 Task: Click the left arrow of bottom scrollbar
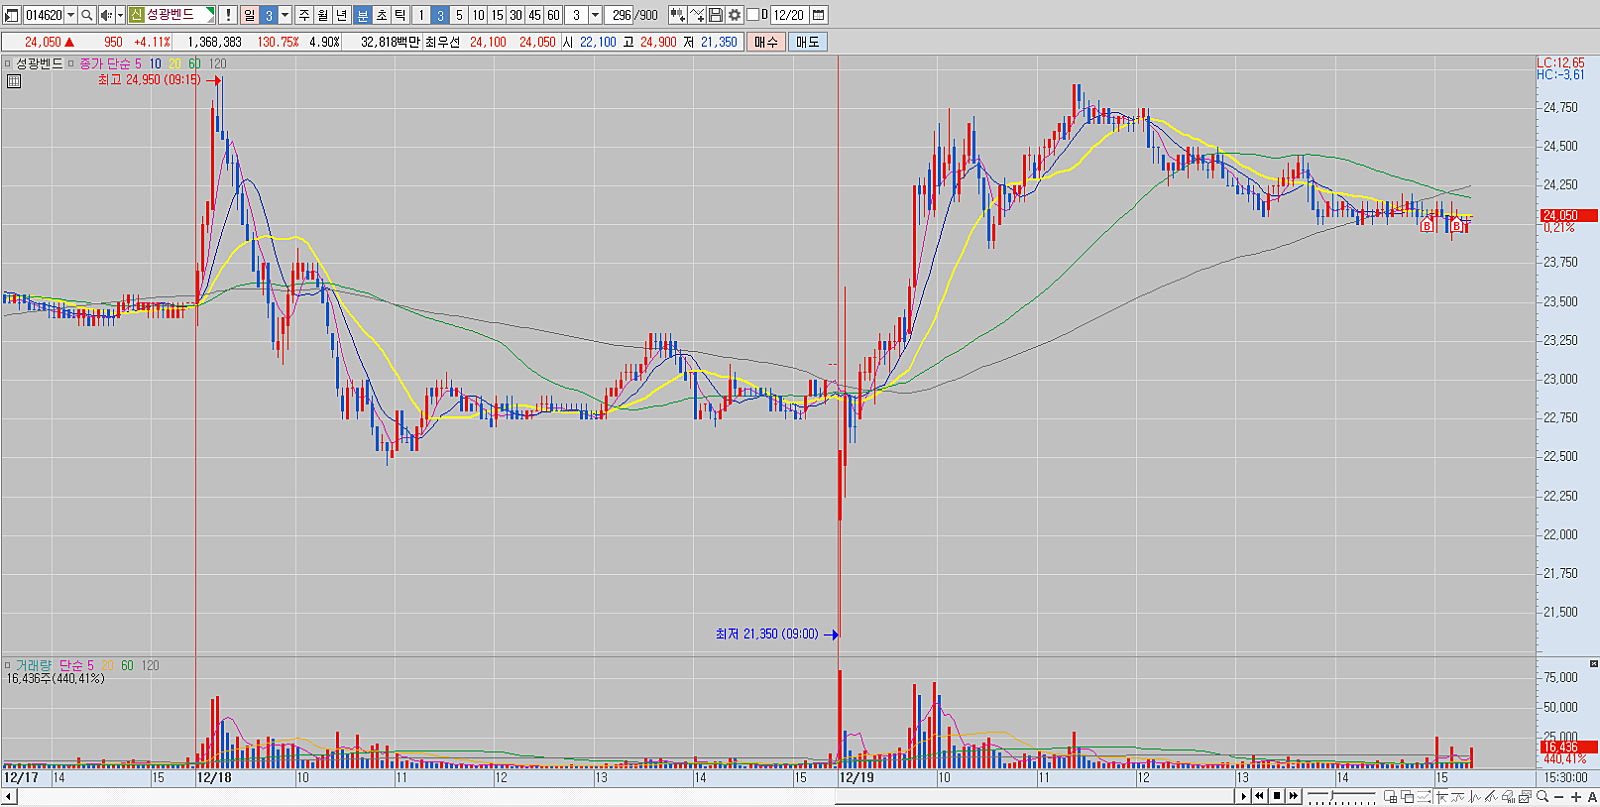[x=9, y=797]
